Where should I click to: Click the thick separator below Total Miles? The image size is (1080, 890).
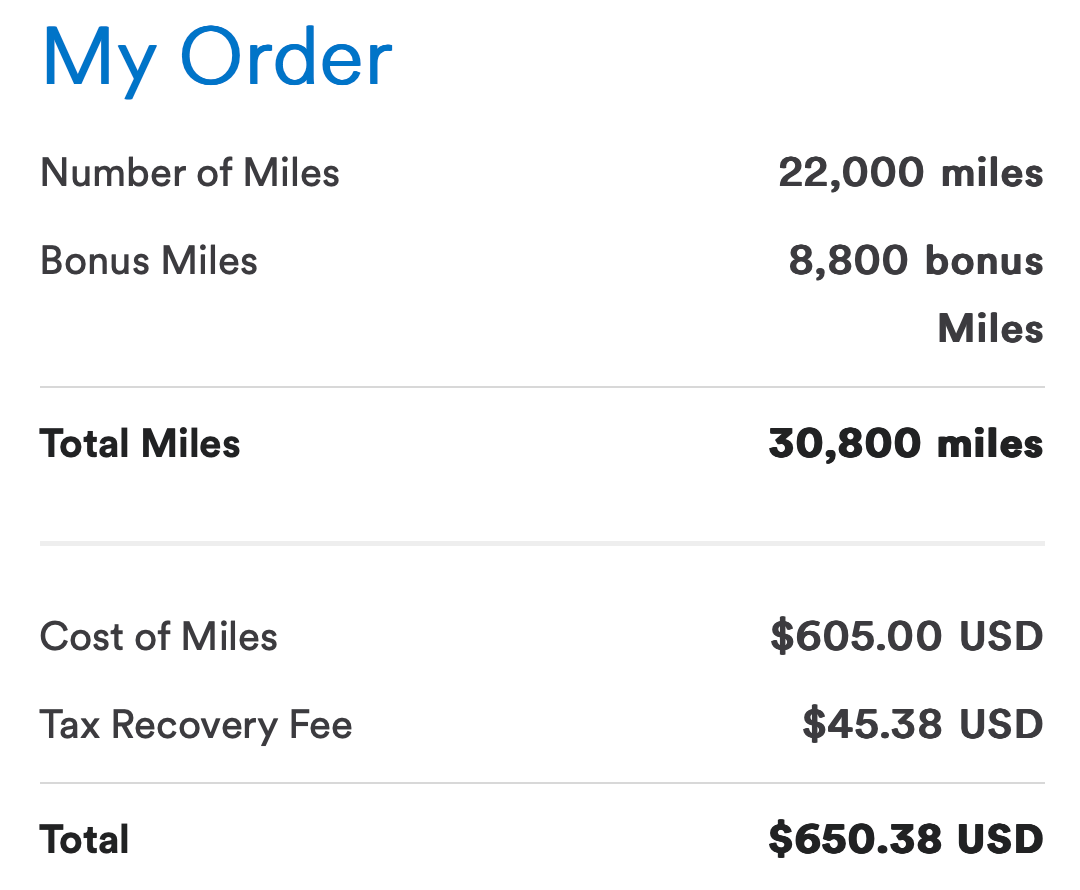coord(542,544)
